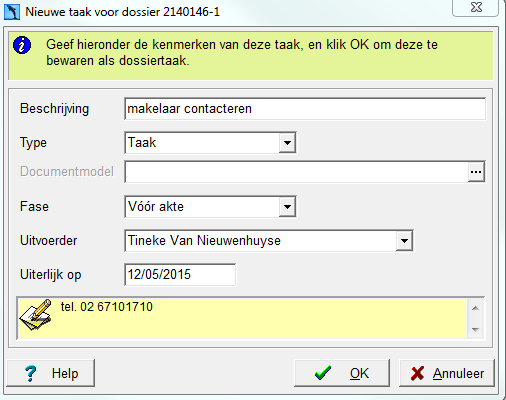The height and width of the screenshot is (400, 506).
Task: Click the red X icon on Annuleer
Action: pos(417,373)
